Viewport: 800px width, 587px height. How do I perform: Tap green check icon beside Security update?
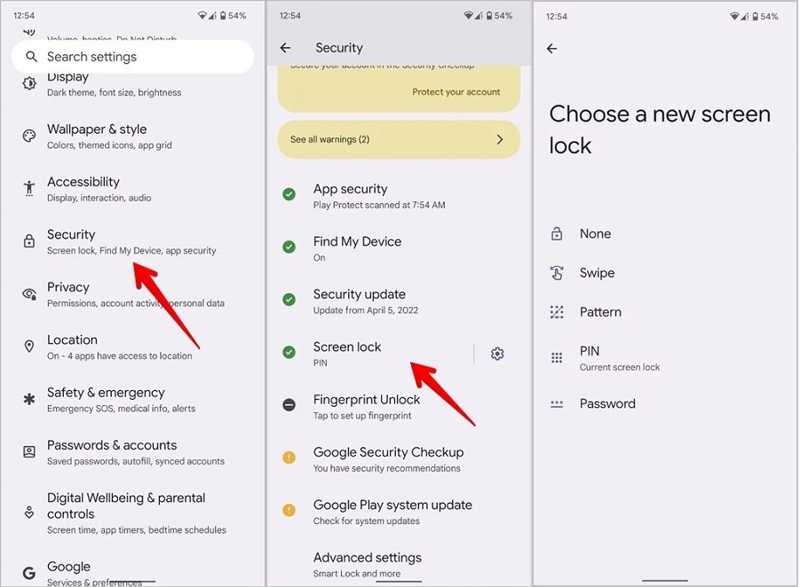click(289, 299)
